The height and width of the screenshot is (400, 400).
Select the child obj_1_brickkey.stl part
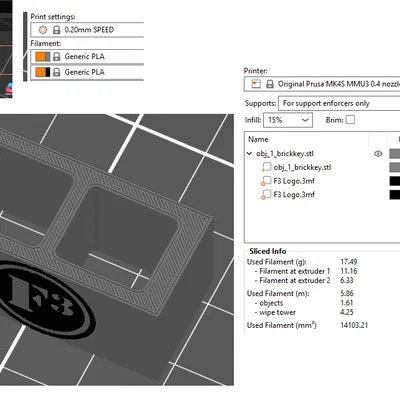click(302, 167)
